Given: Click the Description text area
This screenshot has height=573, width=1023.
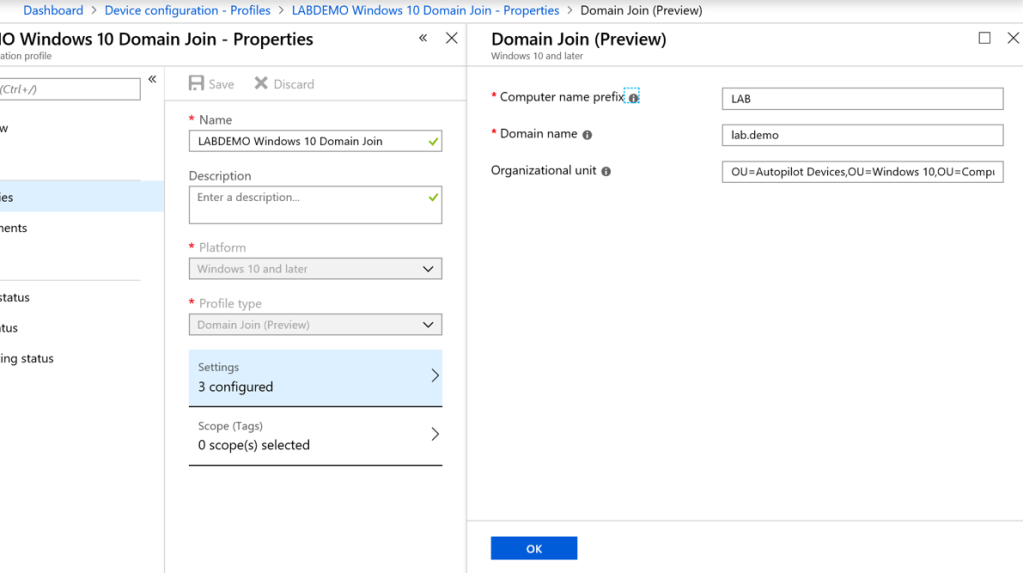Looking at the screenshot, I should (x=308, y=205).
